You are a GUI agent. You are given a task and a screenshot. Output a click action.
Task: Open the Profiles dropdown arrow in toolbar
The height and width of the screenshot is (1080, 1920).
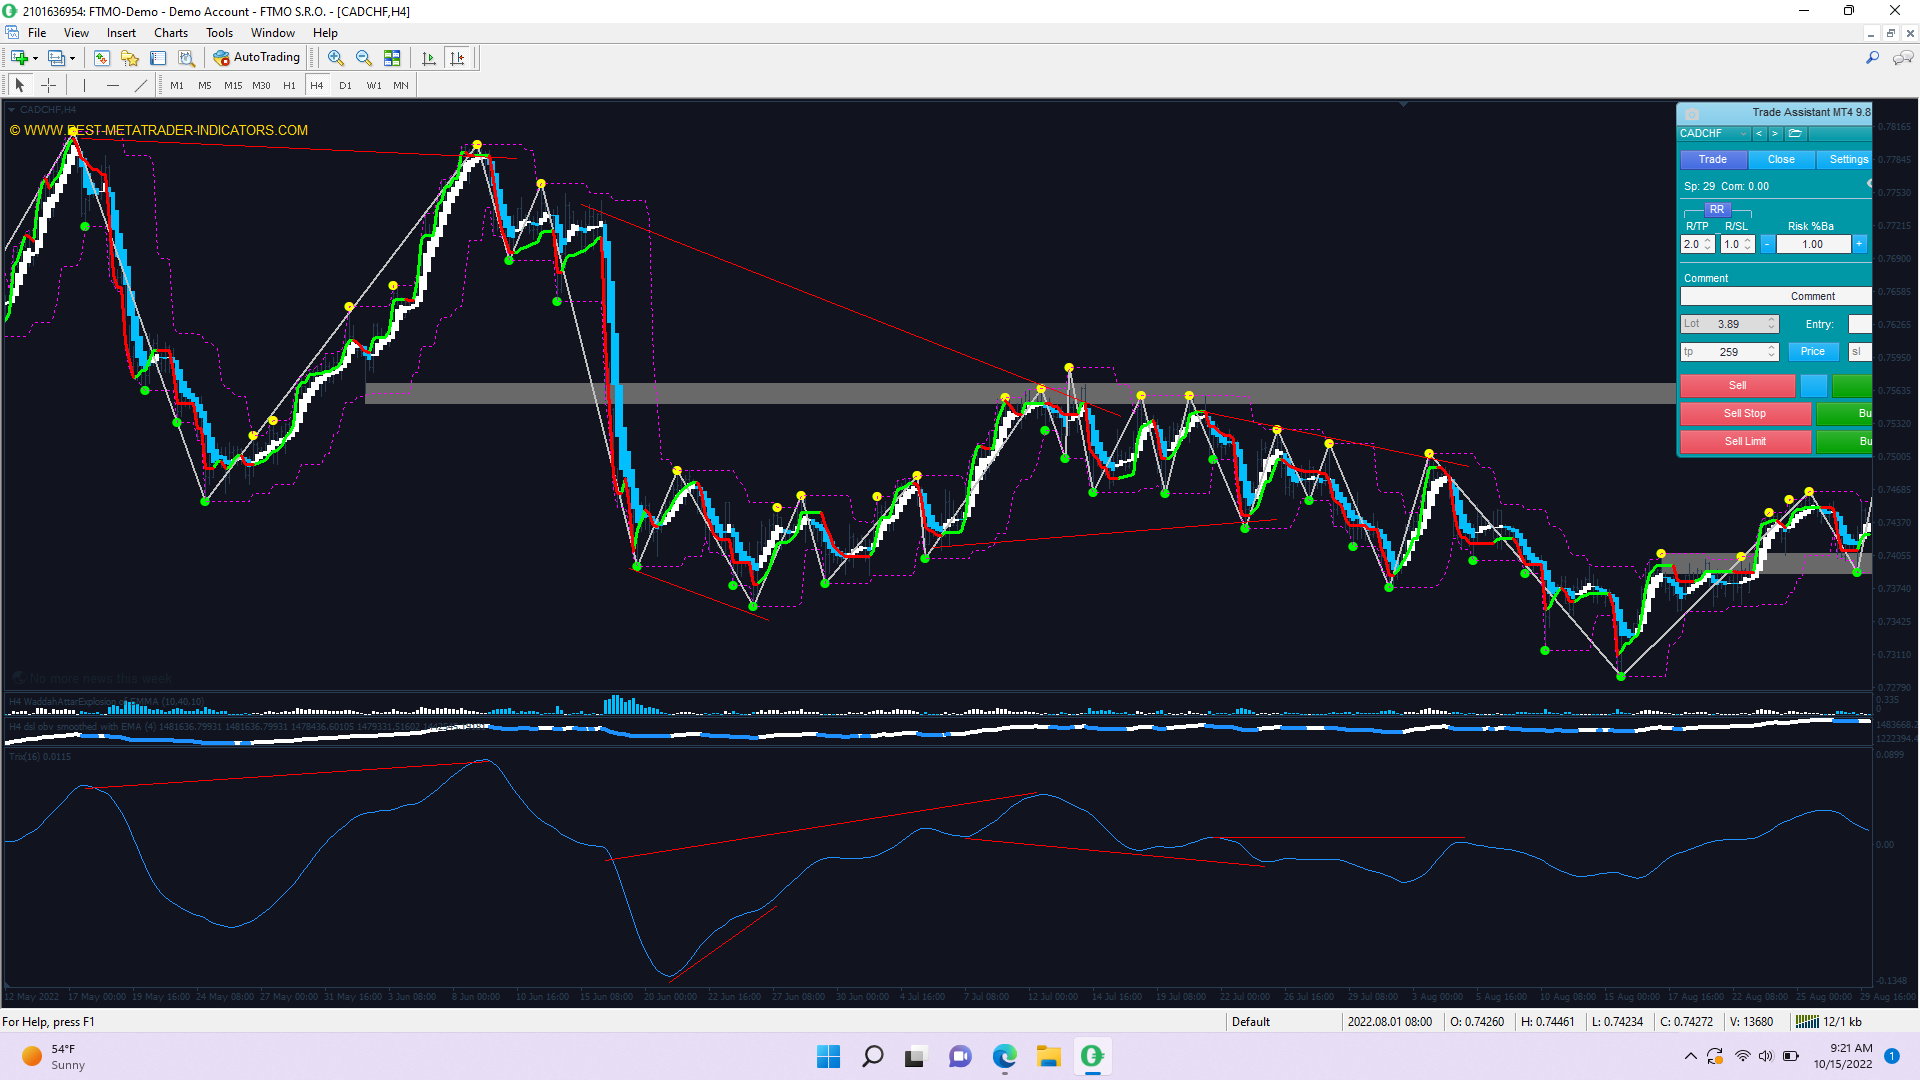pyautogui.click(x=72, y=59)
